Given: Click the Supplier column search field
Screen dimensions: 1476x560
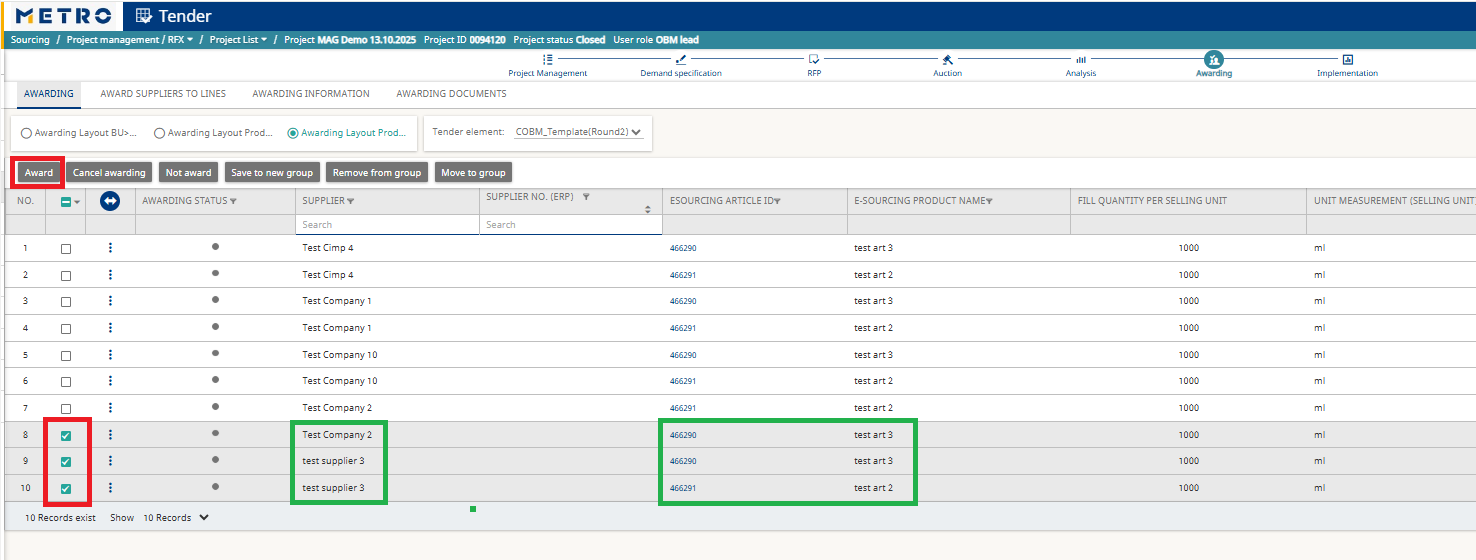Looking at the screenshot, I should point(388,225).
